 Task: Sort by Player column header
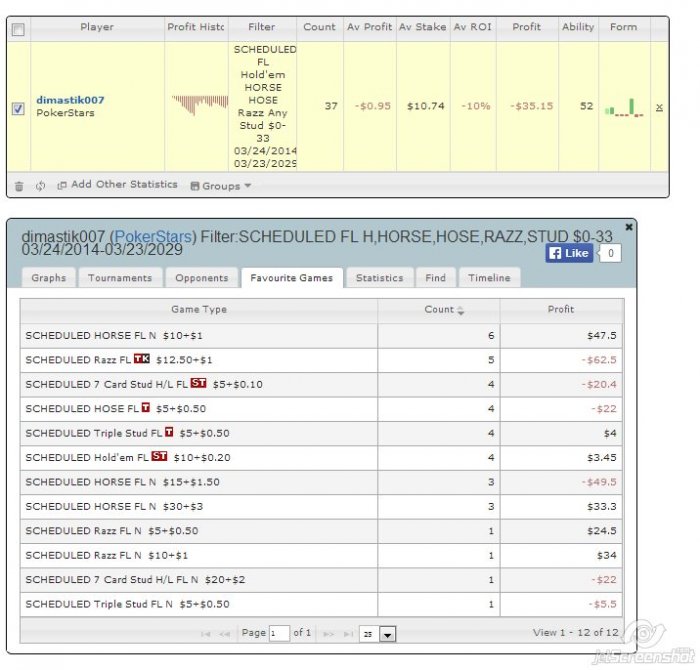(97, 27)
